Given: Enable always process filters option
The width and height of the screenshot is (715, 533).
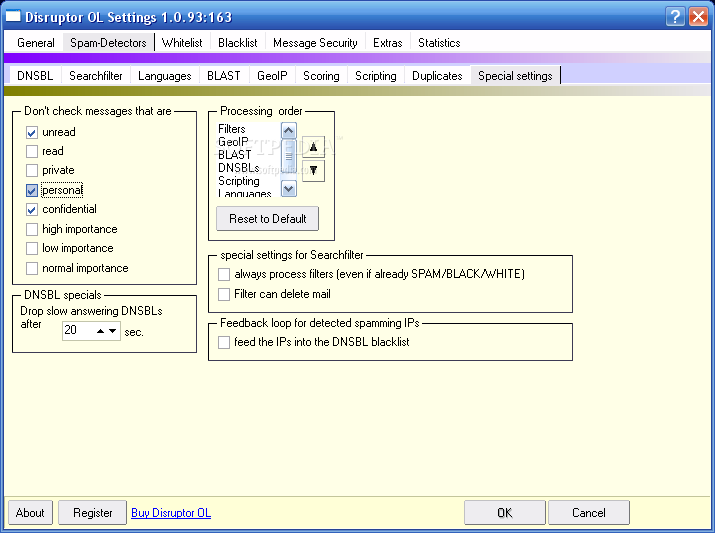Looking at the screenshot, I should (224, 274).
